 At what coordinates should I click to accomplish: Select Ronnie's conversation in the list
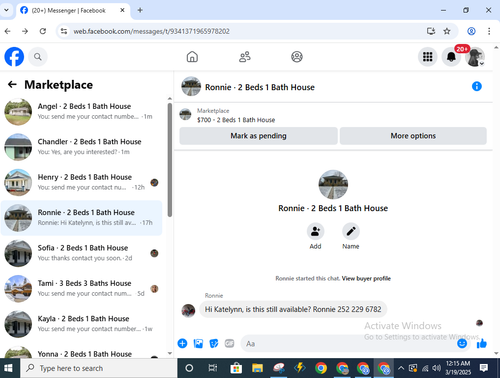[x=81, y=218]
